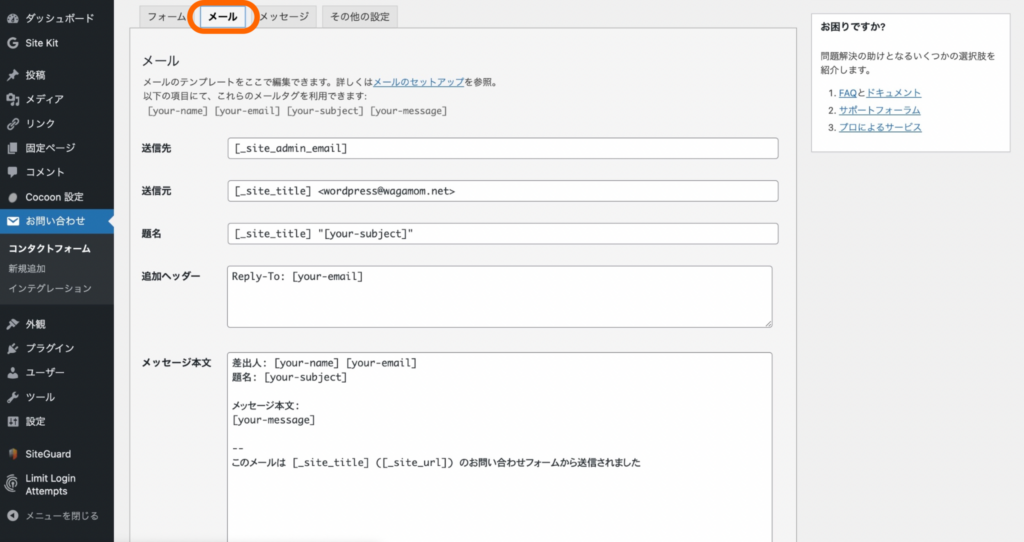Viewport: 1024px width, 542px height.
Task: Open the サポートフォーラム link
Action: (x=879, y=110)
